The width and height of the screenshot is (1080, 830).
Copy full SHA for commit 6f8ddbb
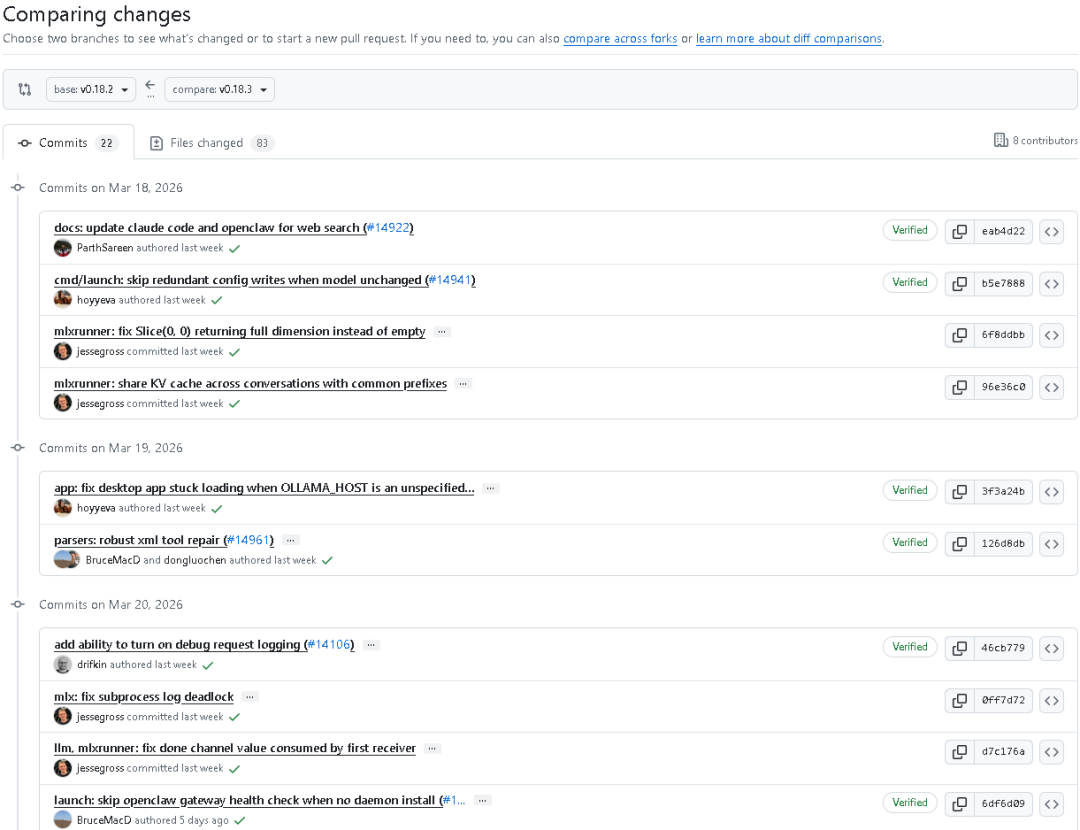pos(959,335)
